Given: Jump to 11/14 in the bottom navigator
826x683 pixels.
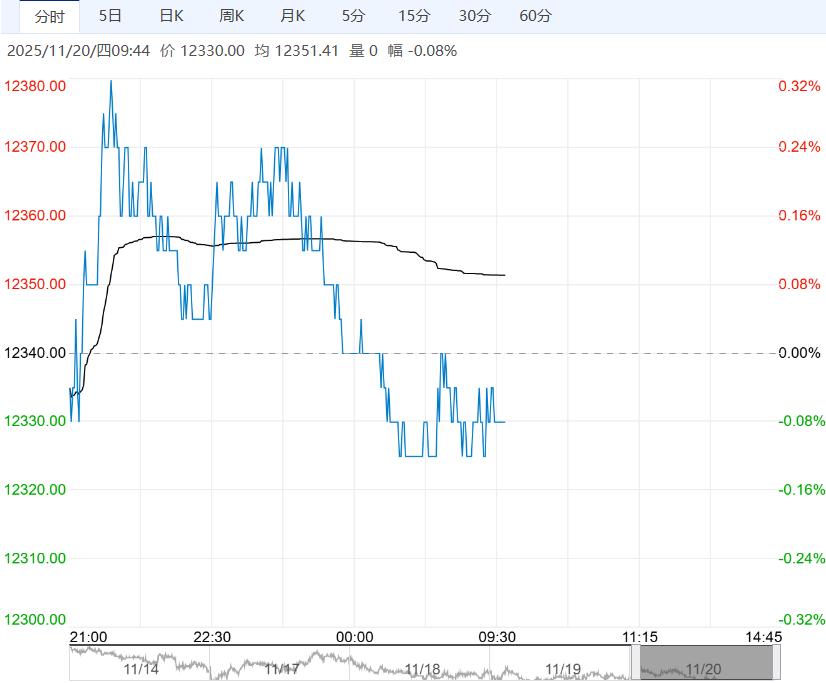Looking at the screenshot, I should 142,669.
